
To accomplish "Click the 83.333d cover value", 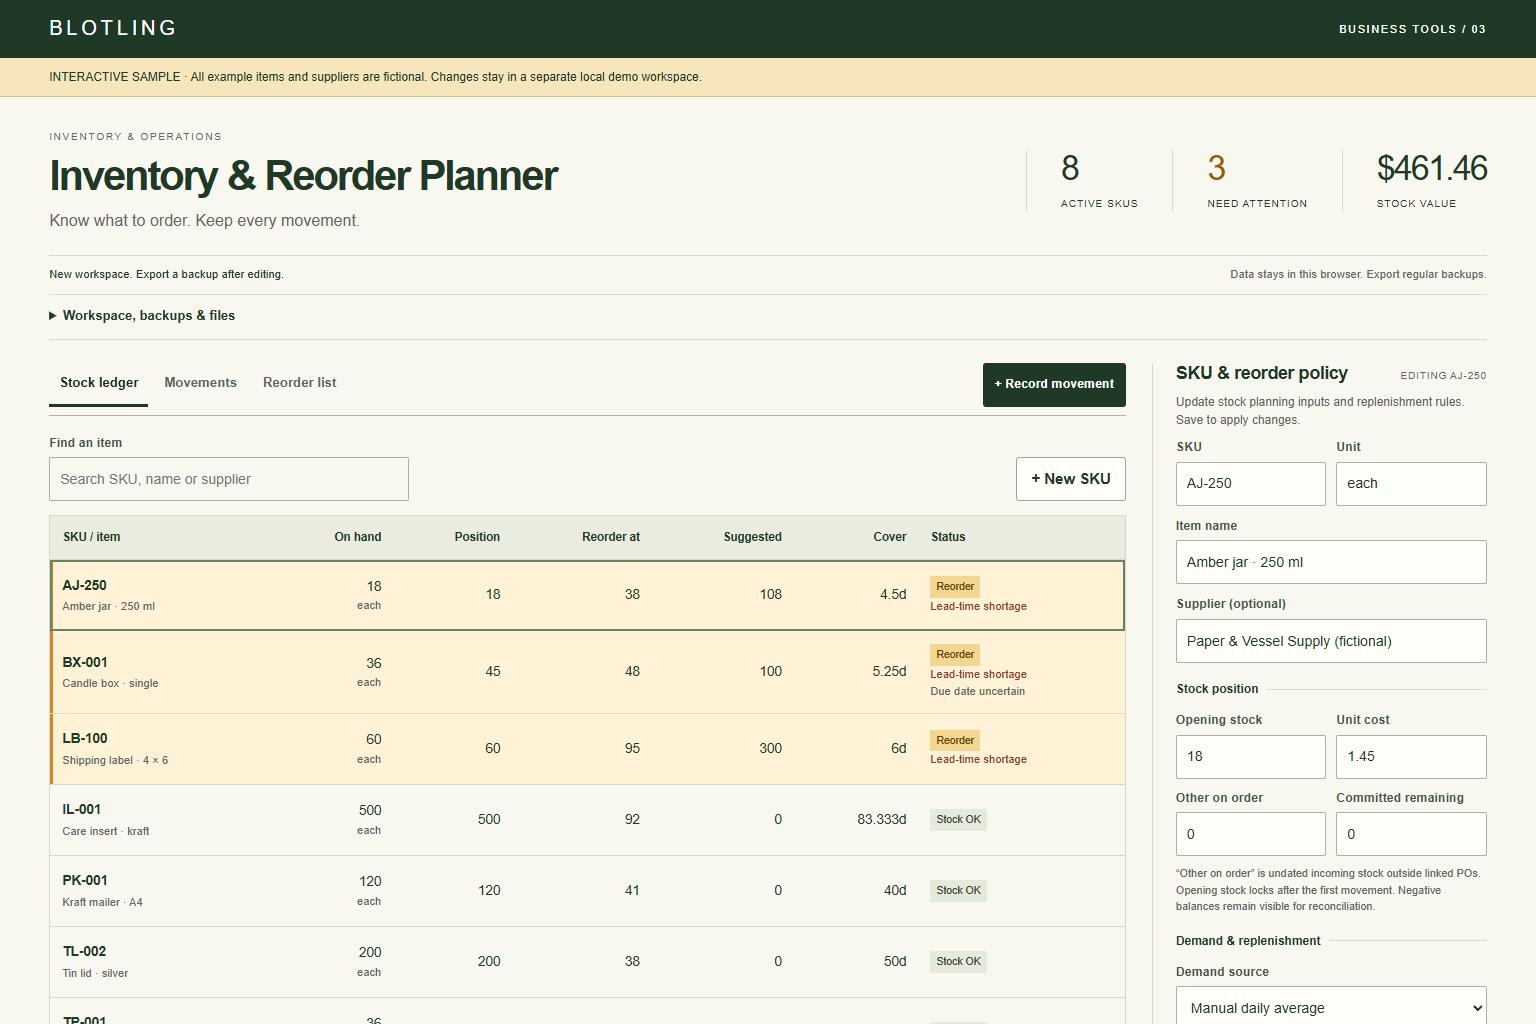I will pyautogui.click(x=881, y=820).
